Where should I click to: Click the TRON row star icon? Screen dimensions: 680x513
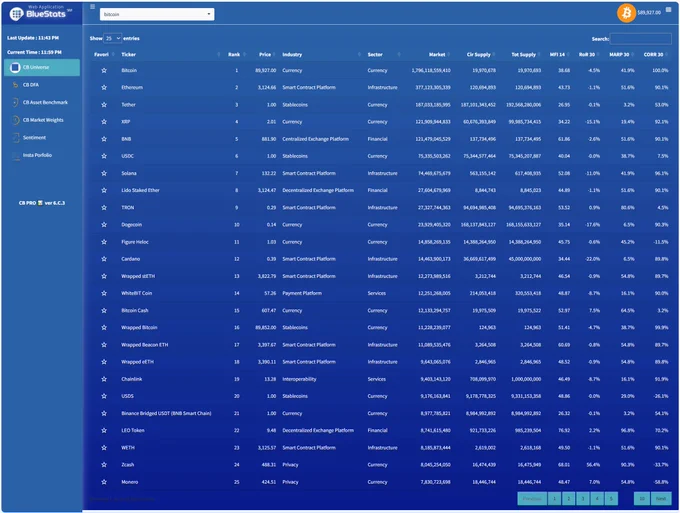point(104,207)
